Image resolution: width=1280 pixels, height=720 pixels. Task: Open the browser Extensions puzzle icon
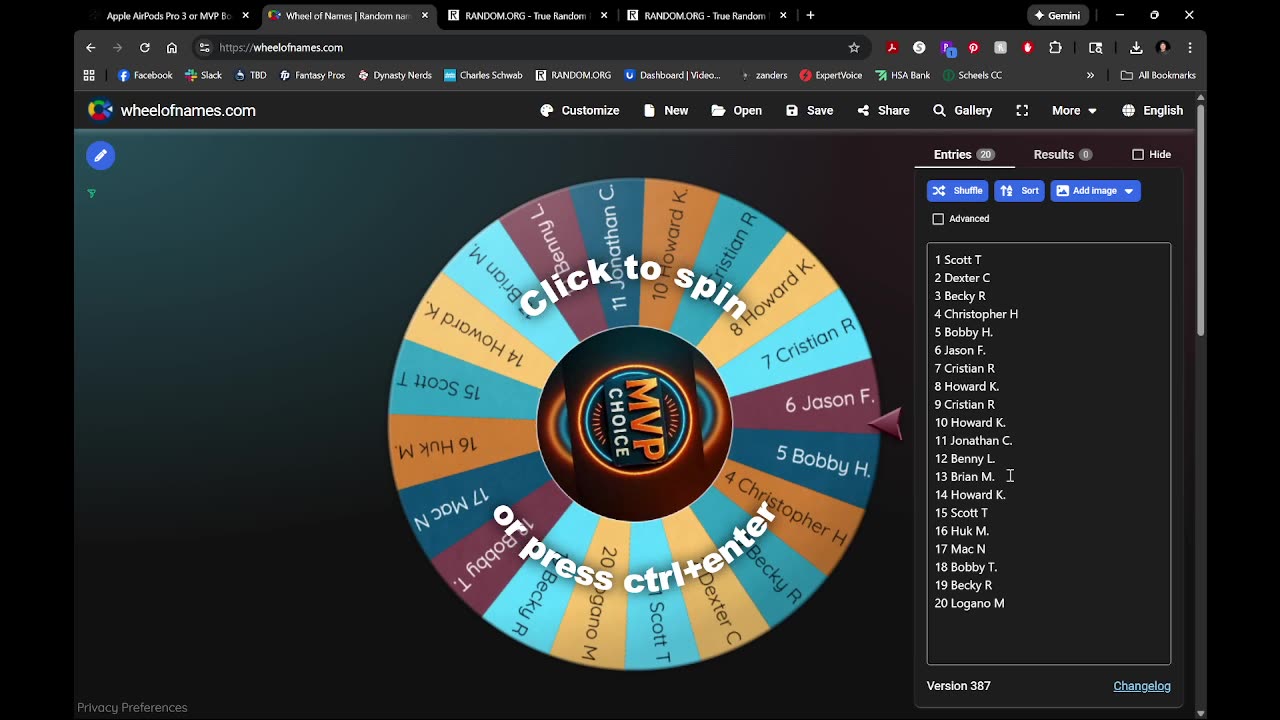tap(1055, 47)
